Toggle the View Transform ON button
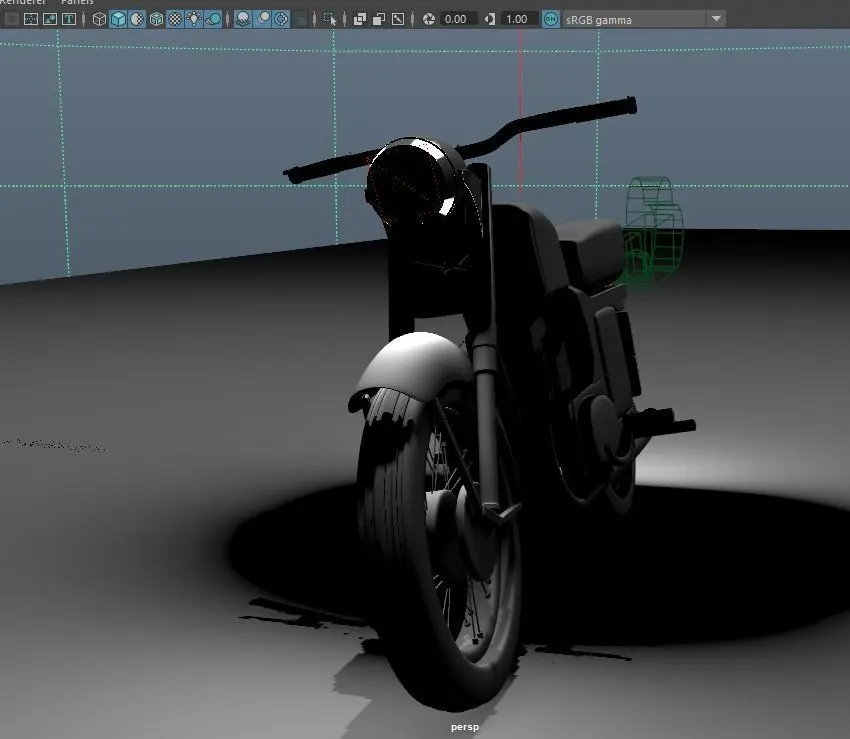850x739 pixels. pyautogui.click(x=551, y=20)
